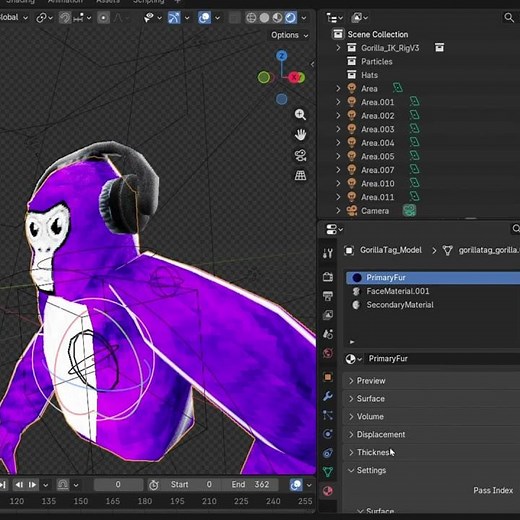Viewport: 520px width, 520px height.
Task: Switch to Rendered viewport shading
Action: pyautogui.click(x=290, y=18)
